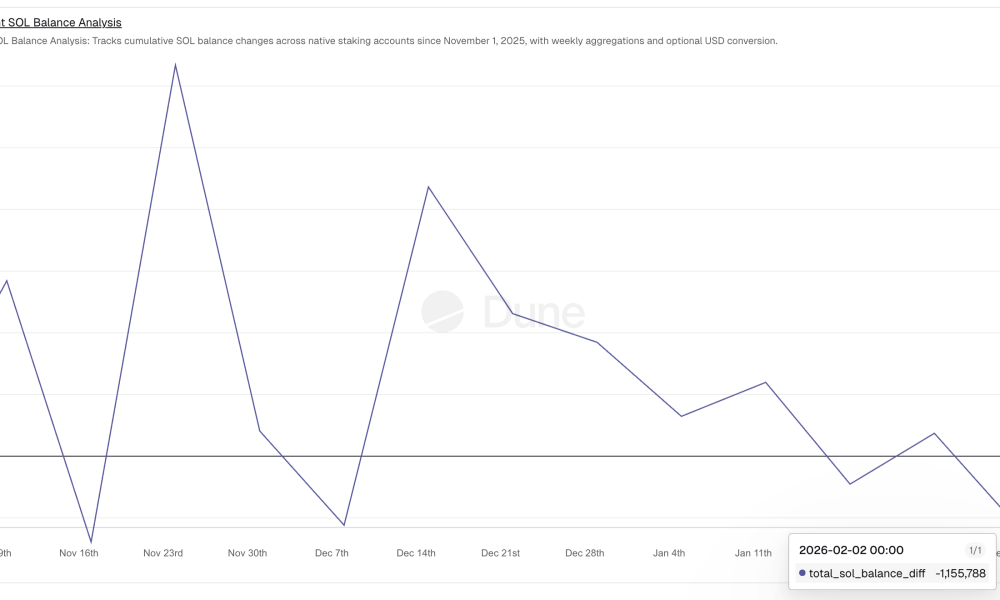Viewport: 1000px width, 600px height.
Task: Click the Dec 14th x-axis label
Action: point(416,553)
